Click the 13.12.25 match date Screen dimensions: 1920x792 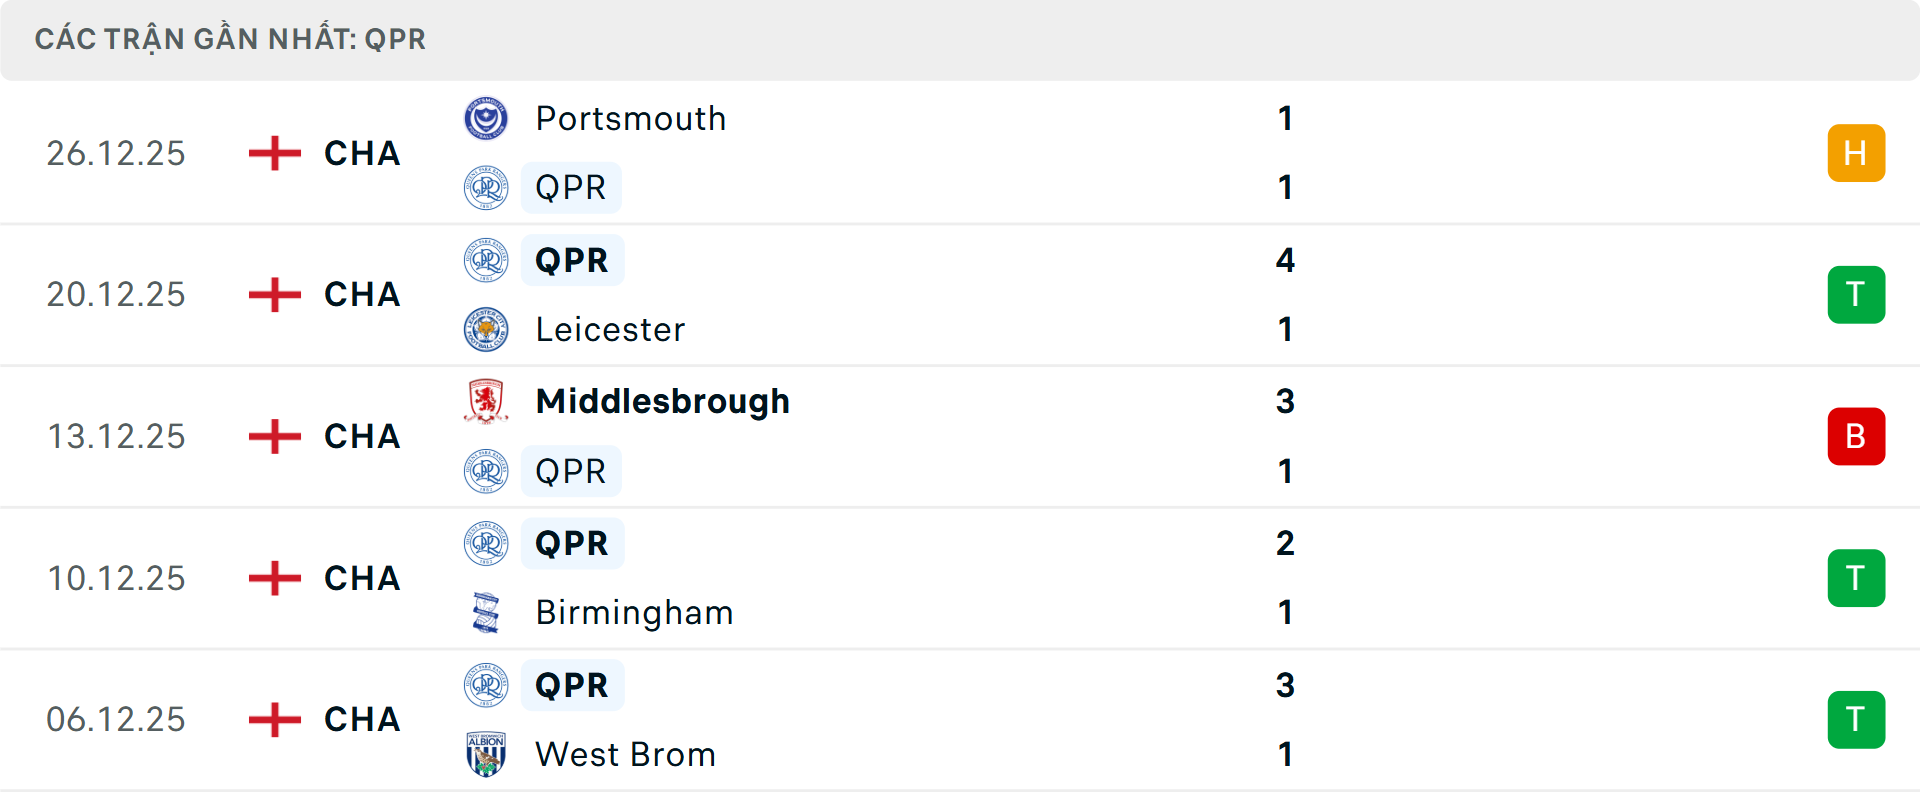[116, 436]
